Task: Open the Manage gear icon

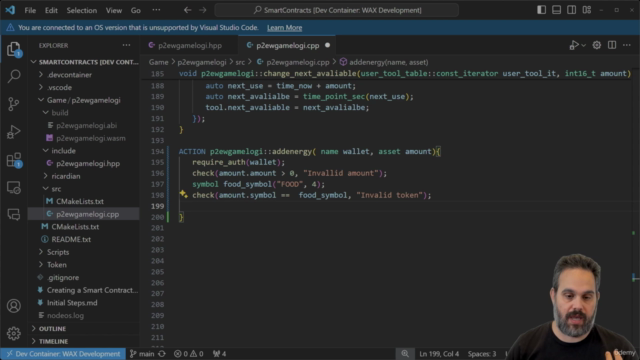Action: coord(13,333)
